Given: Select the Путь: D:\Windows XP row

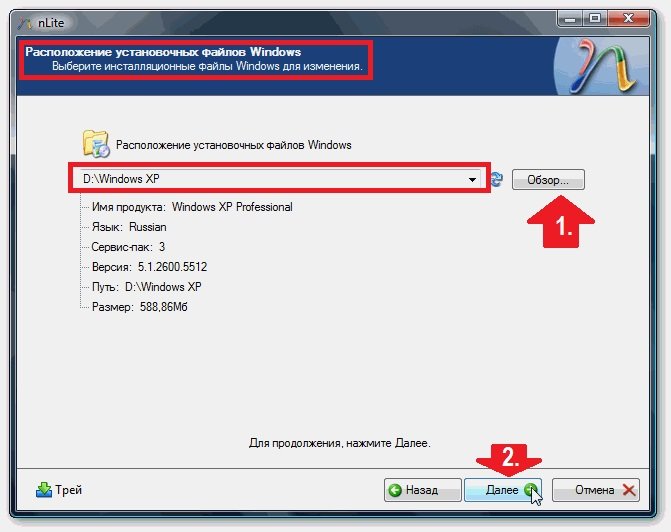Looking at the screenshot, I should click(x=146, y=287).
